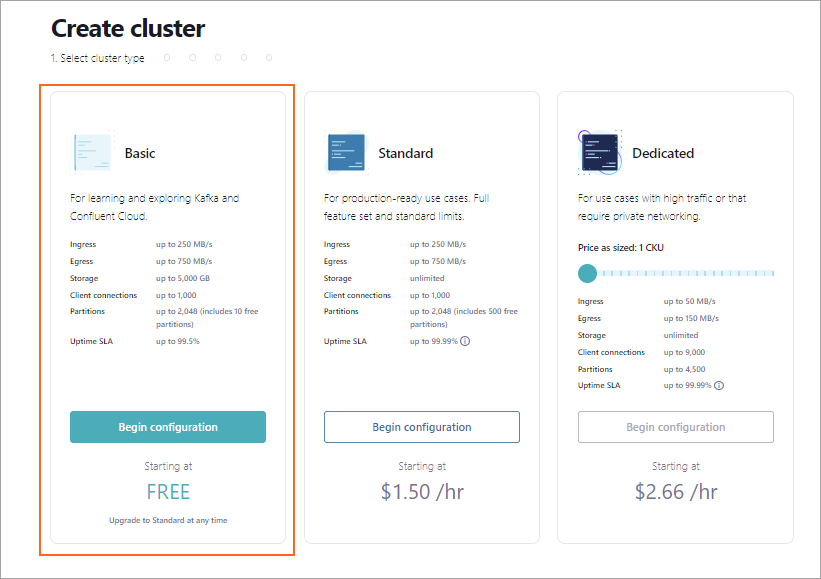The image size is (821, 579).
Task: Click the 'Create cluster' heading
Action: tap(128, 29)
